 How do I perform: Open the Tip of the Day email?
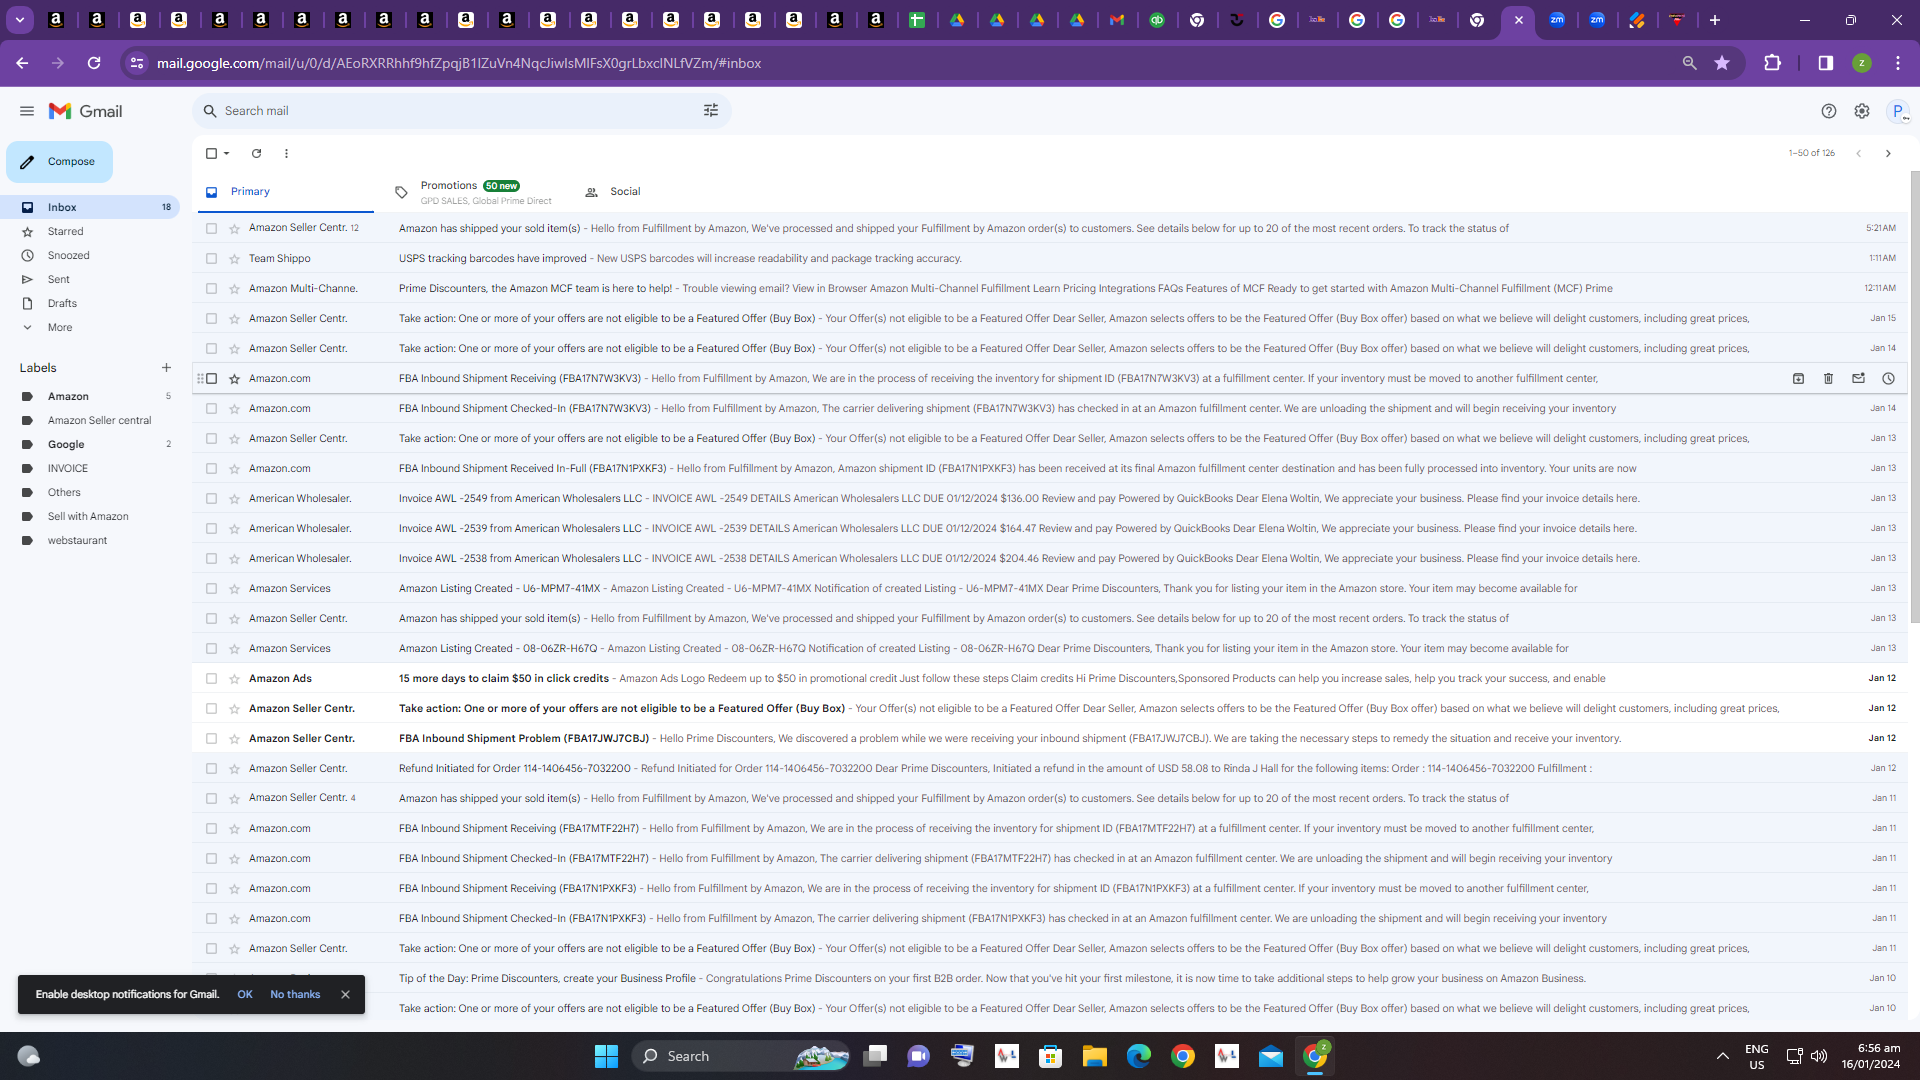(1050, 978)
